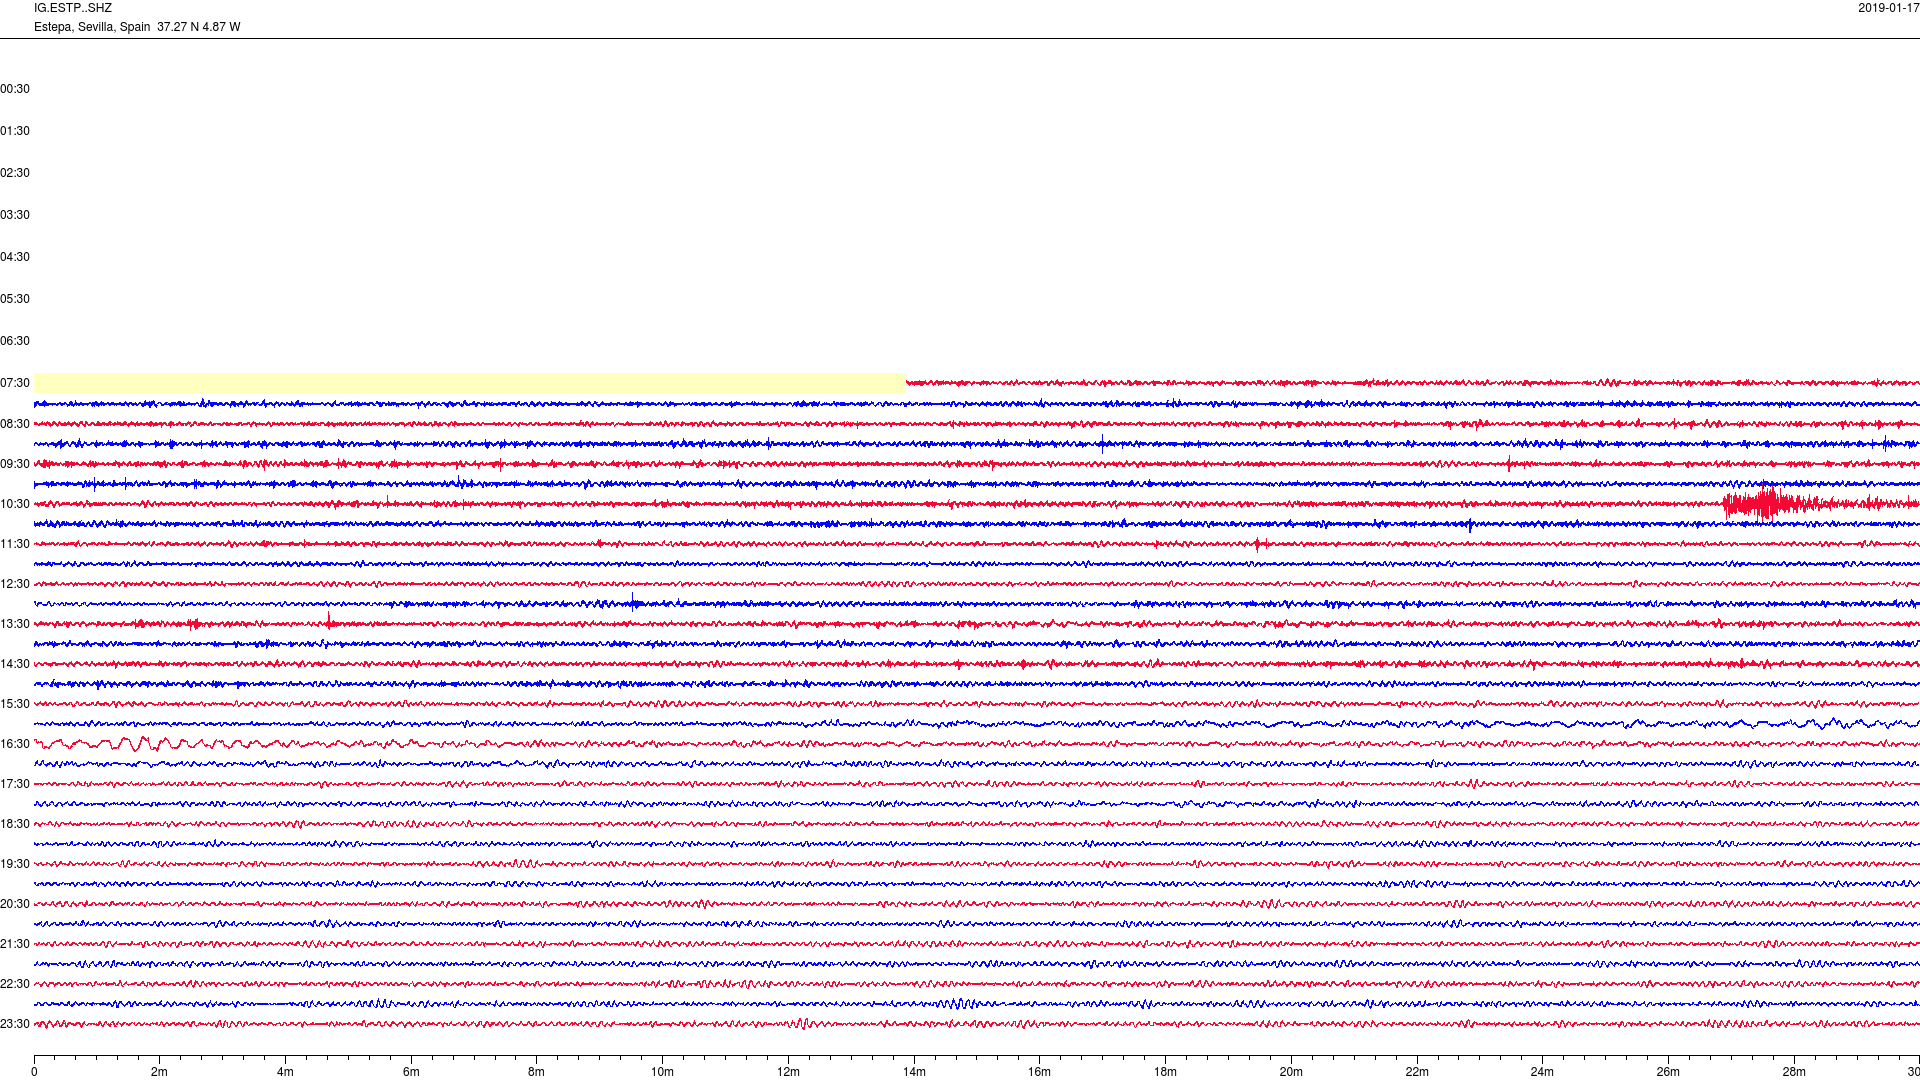Click the date label 2019-01-17
The height and width of the screenshot is (1080, 1920).
tap(1888, 8)
